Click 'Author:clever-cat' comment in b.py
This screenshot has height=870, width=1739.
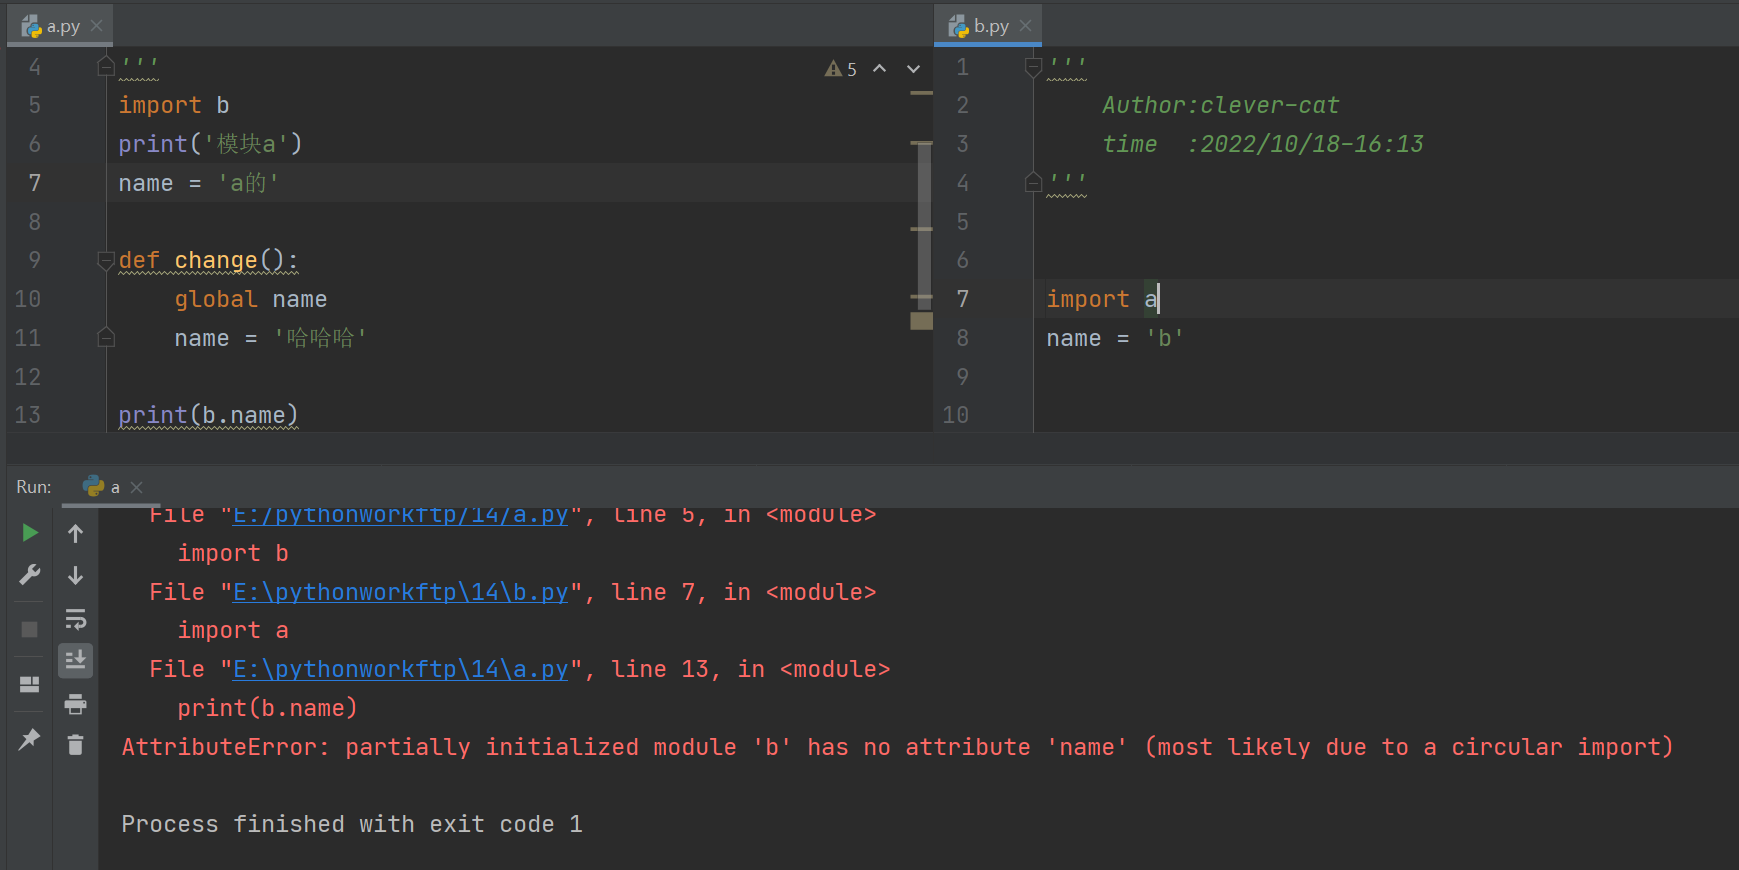(x=1220, y=105)
